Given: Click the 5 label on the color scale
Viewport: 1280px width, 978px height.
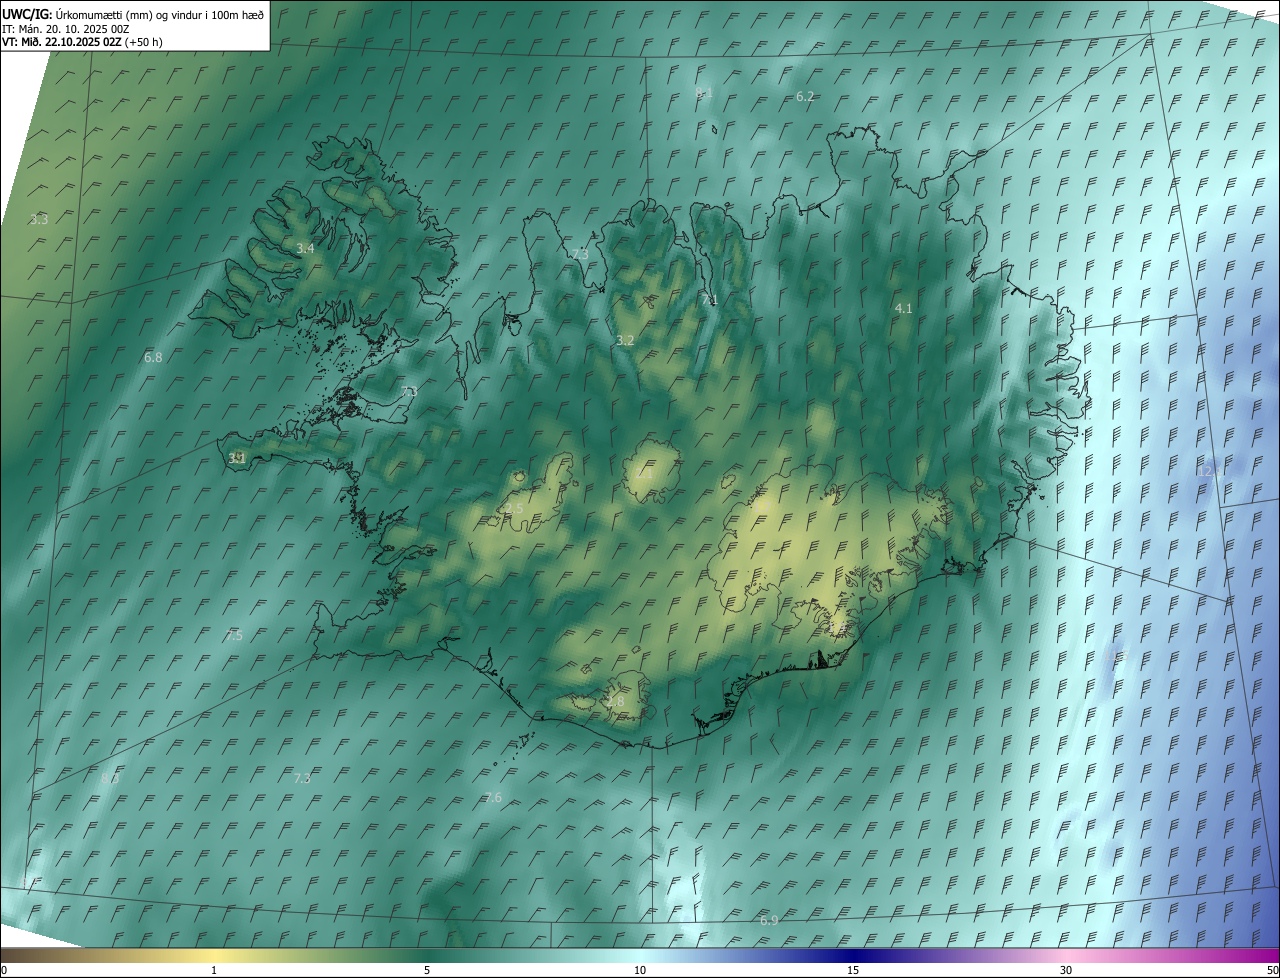Looking at the screenshot, I should (x=427, y=970).
